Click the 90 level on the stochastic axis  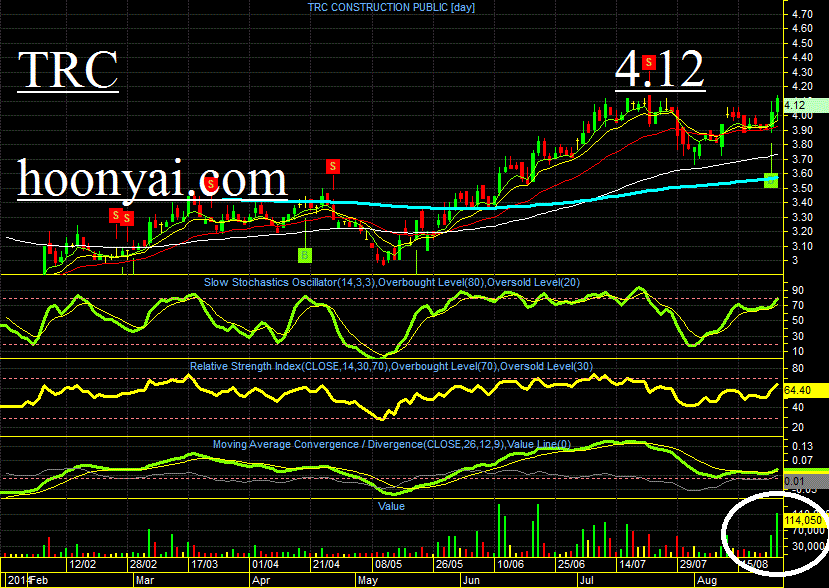point(798,290)
